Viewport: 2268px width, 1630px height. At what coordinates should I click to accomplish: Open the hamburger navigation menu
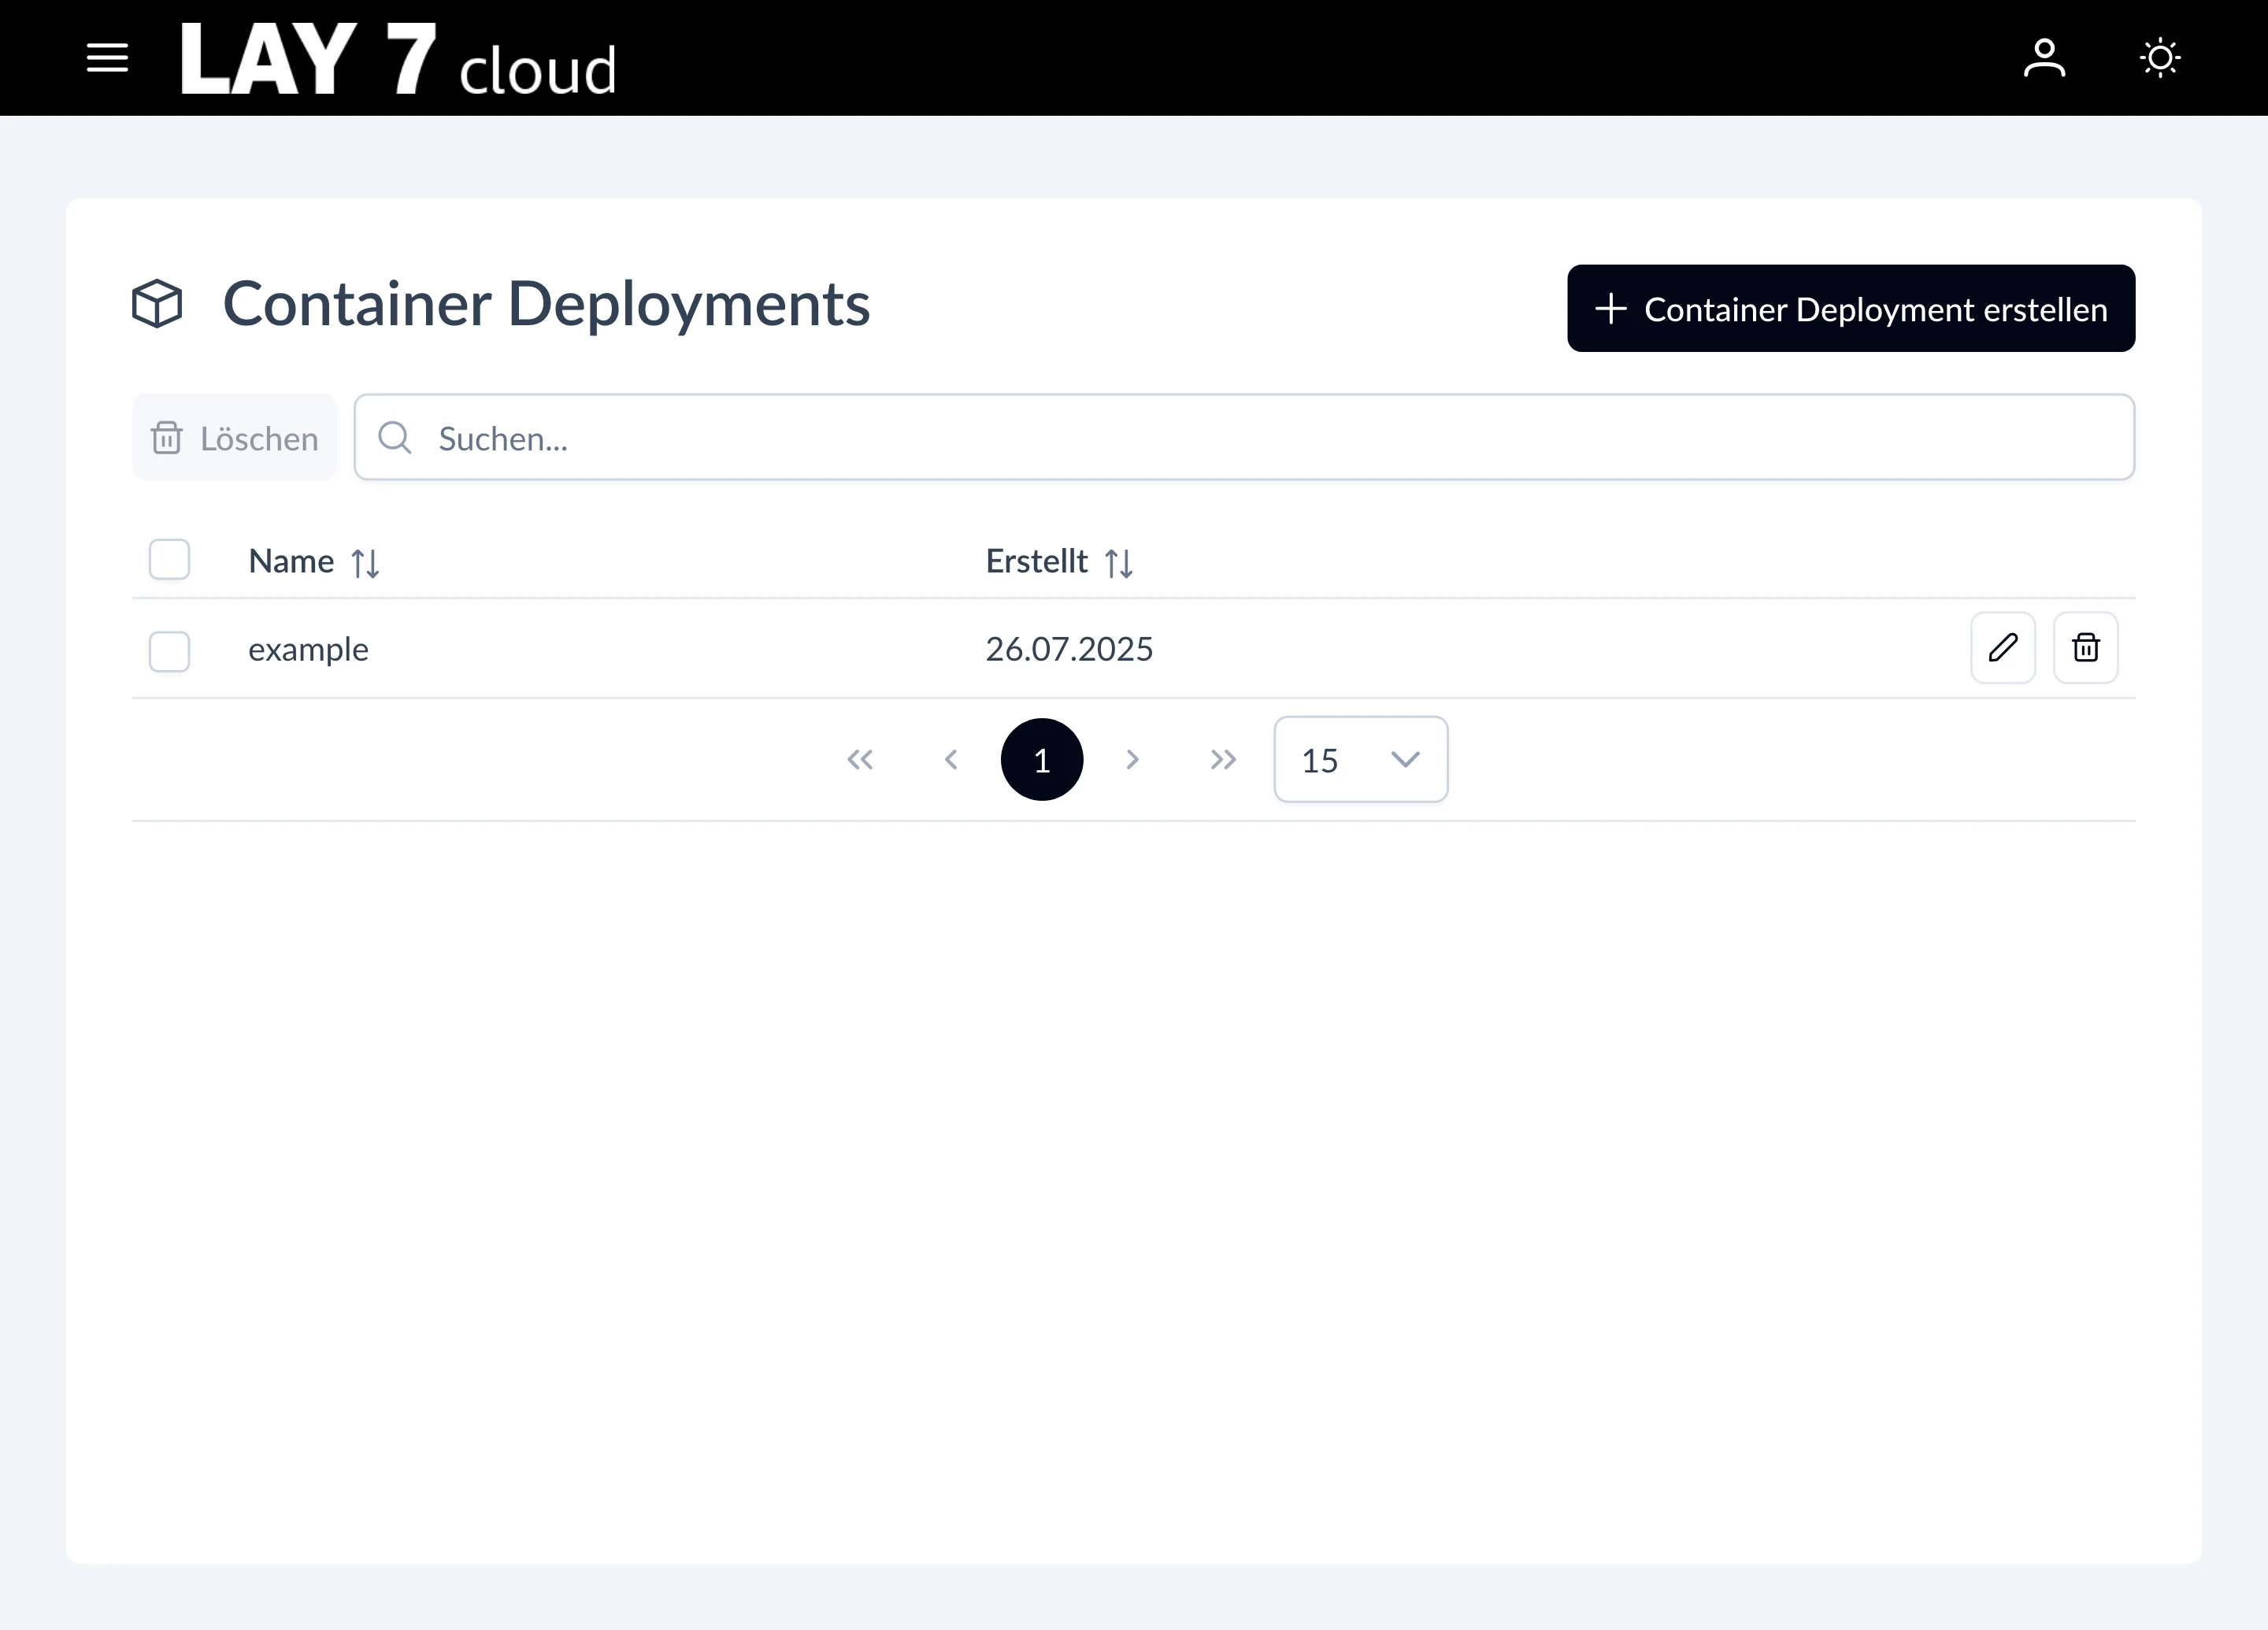click(107, 57)
